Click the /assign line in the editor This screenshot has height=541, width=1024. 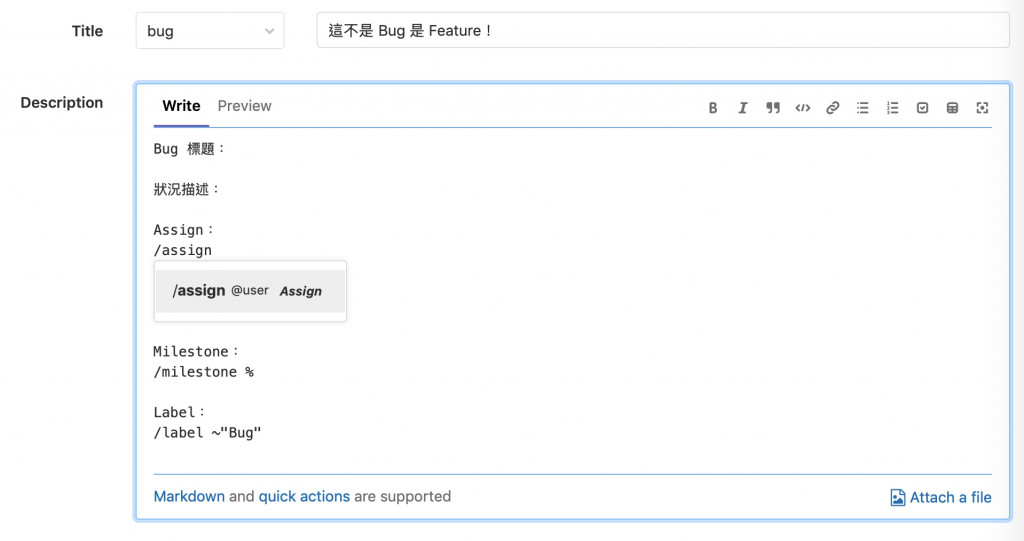183,250
